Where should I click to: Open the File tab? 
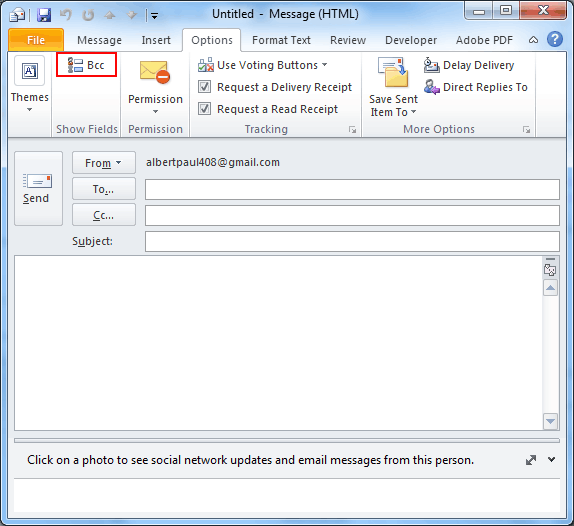pos(36,40)
